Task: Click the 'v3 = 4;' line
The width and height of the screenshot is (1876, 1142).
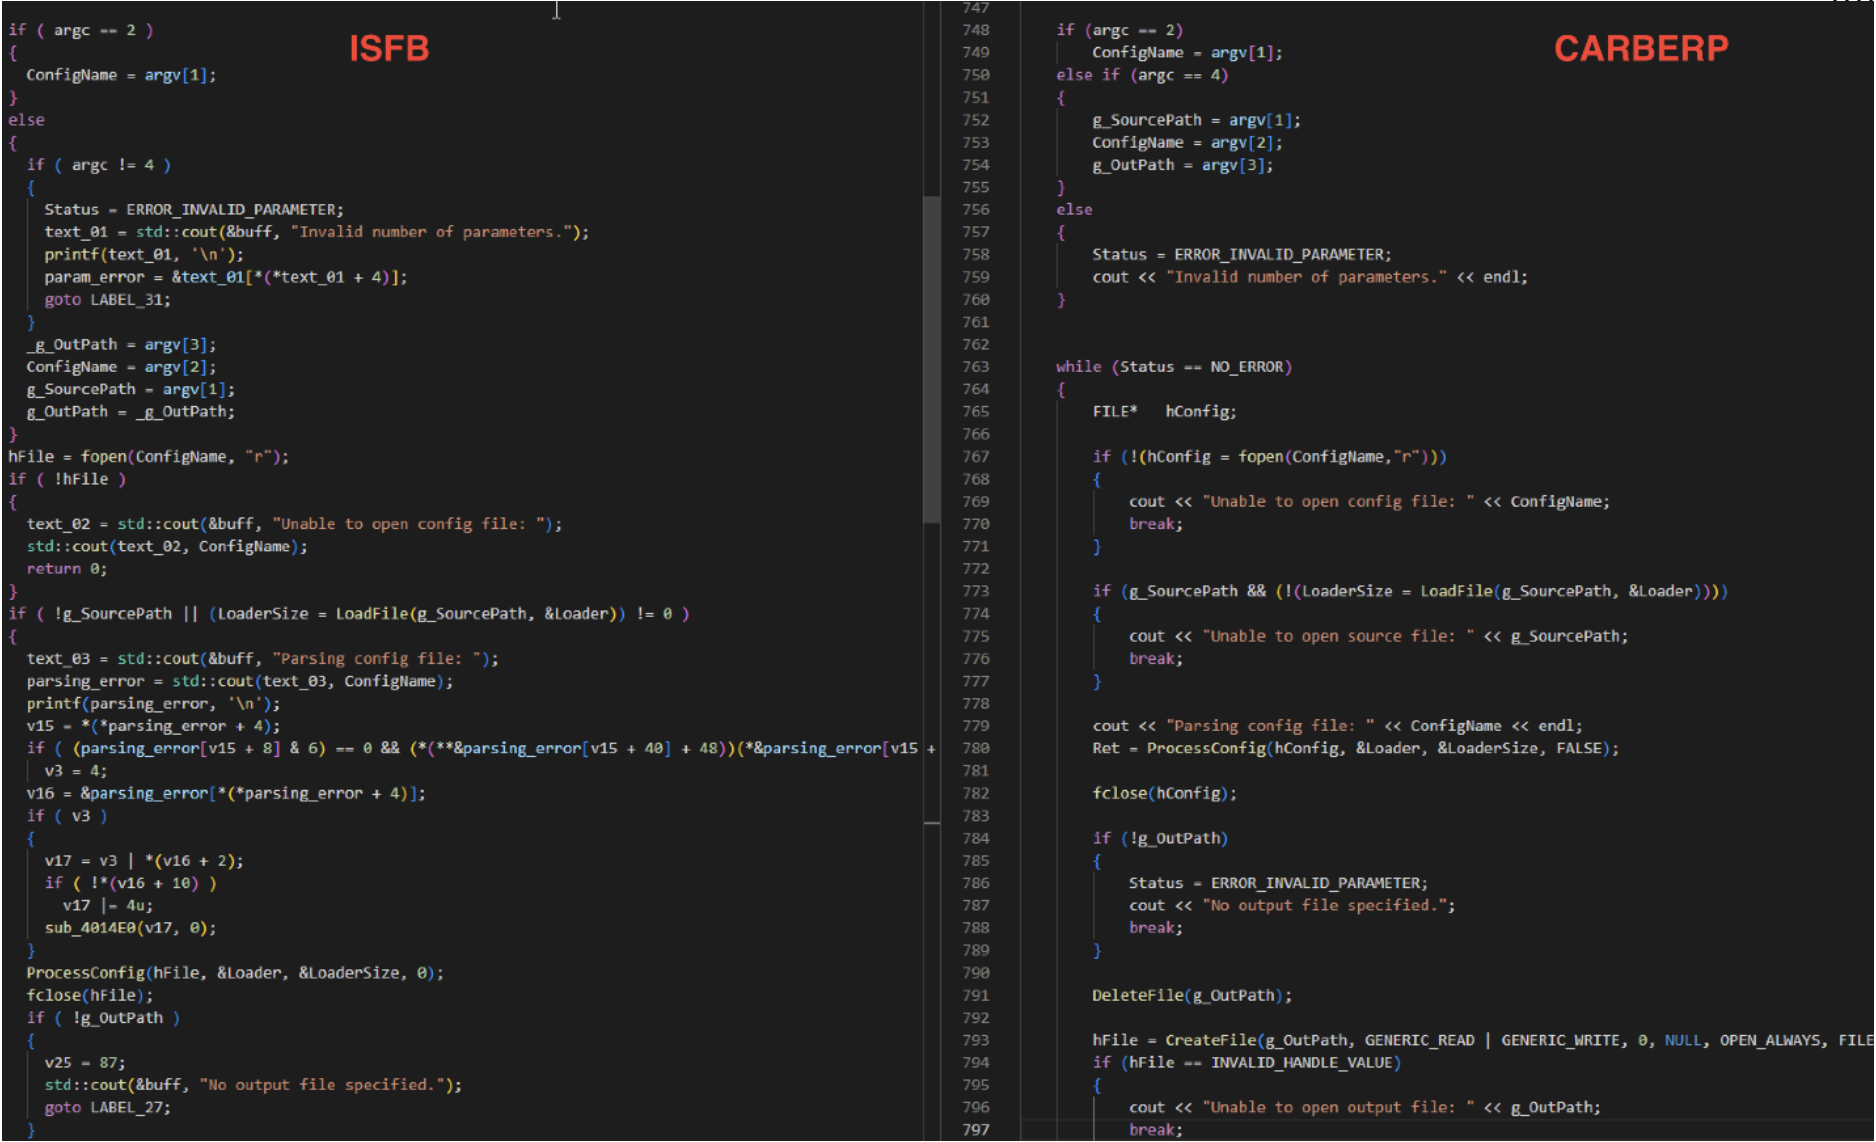Action: pos(76,771)
